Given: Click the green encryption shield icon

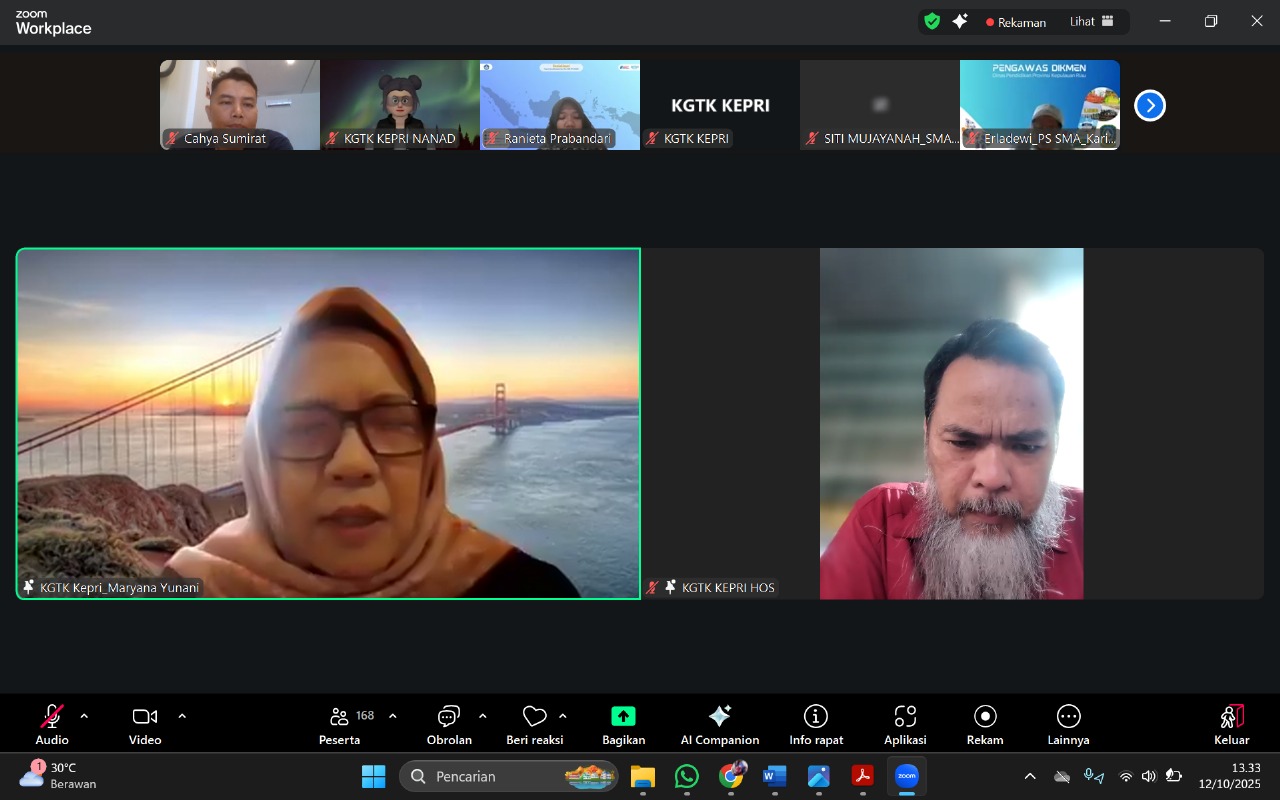Looking at the screenshot, I should coord(932,21).
